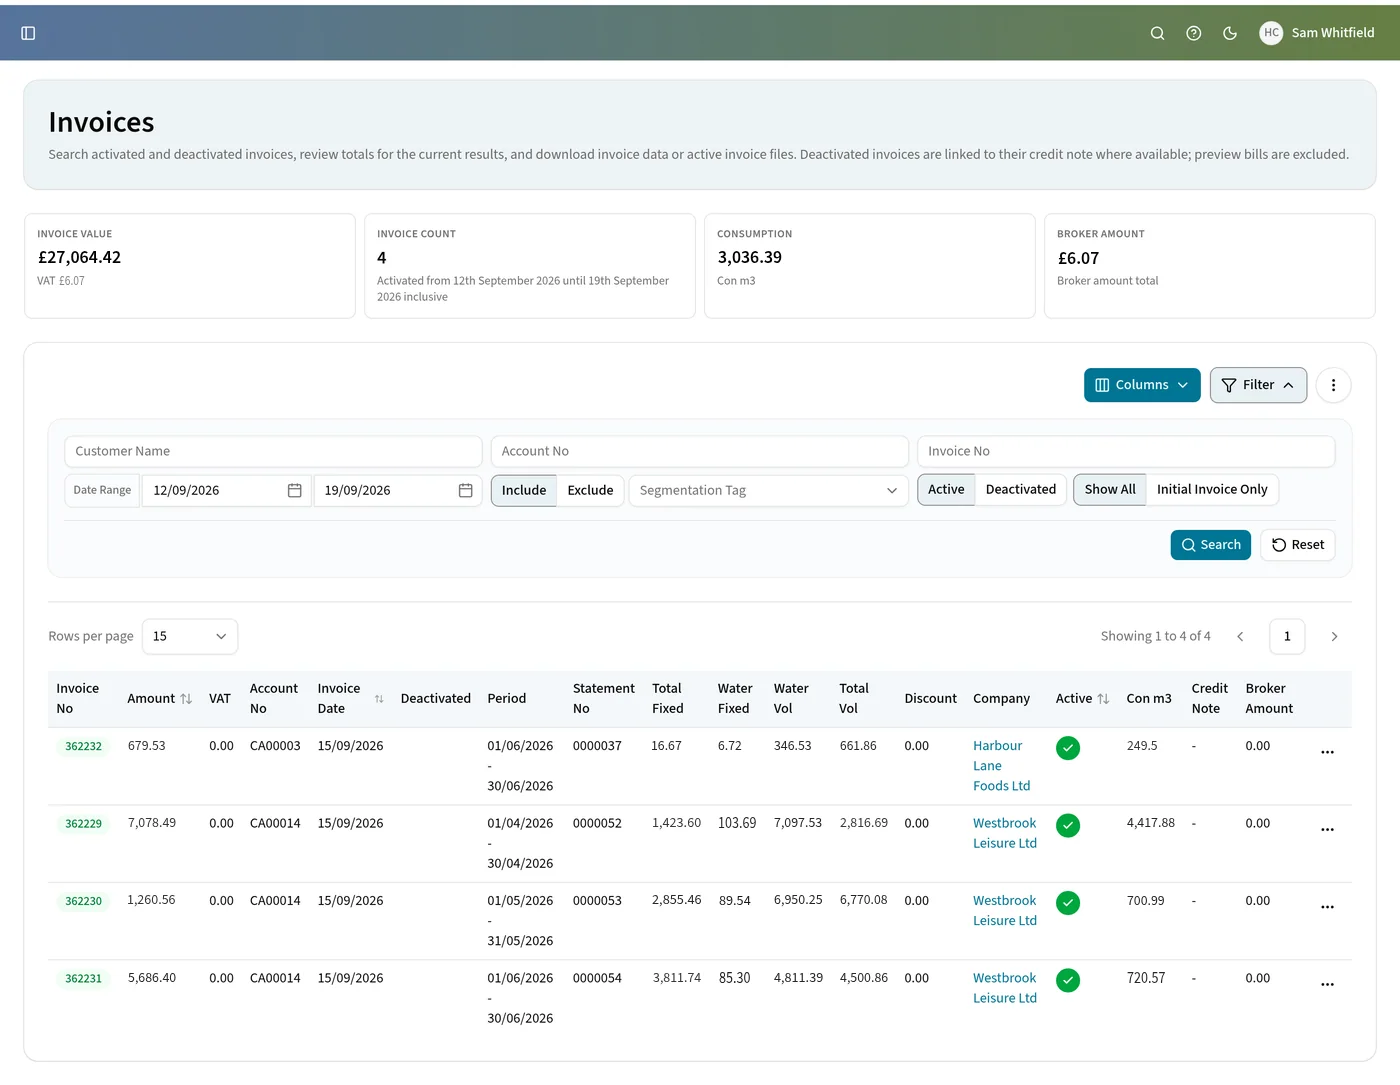Click Sam Whitfield user name
The image size is (1400, 1085).
coord(1333,33)
